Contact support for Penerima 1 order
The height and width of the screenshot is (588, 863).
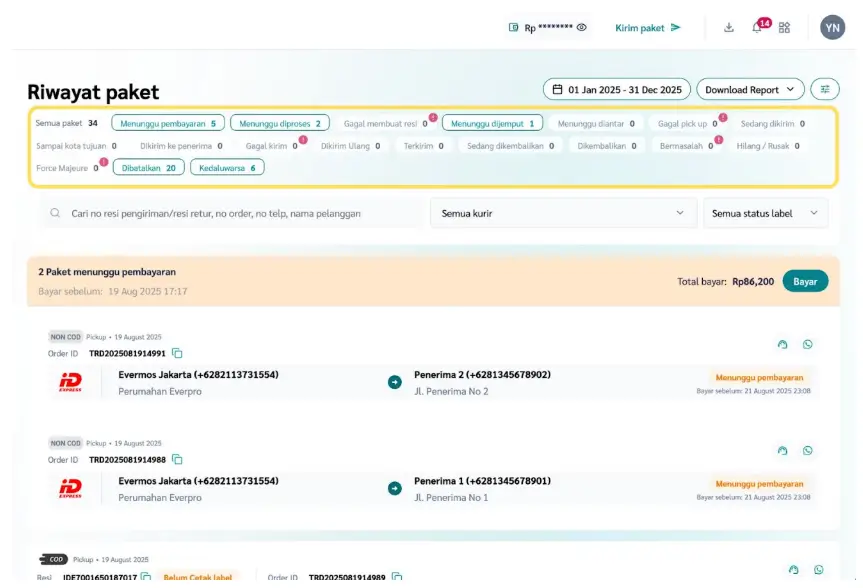tap(782, 451)
